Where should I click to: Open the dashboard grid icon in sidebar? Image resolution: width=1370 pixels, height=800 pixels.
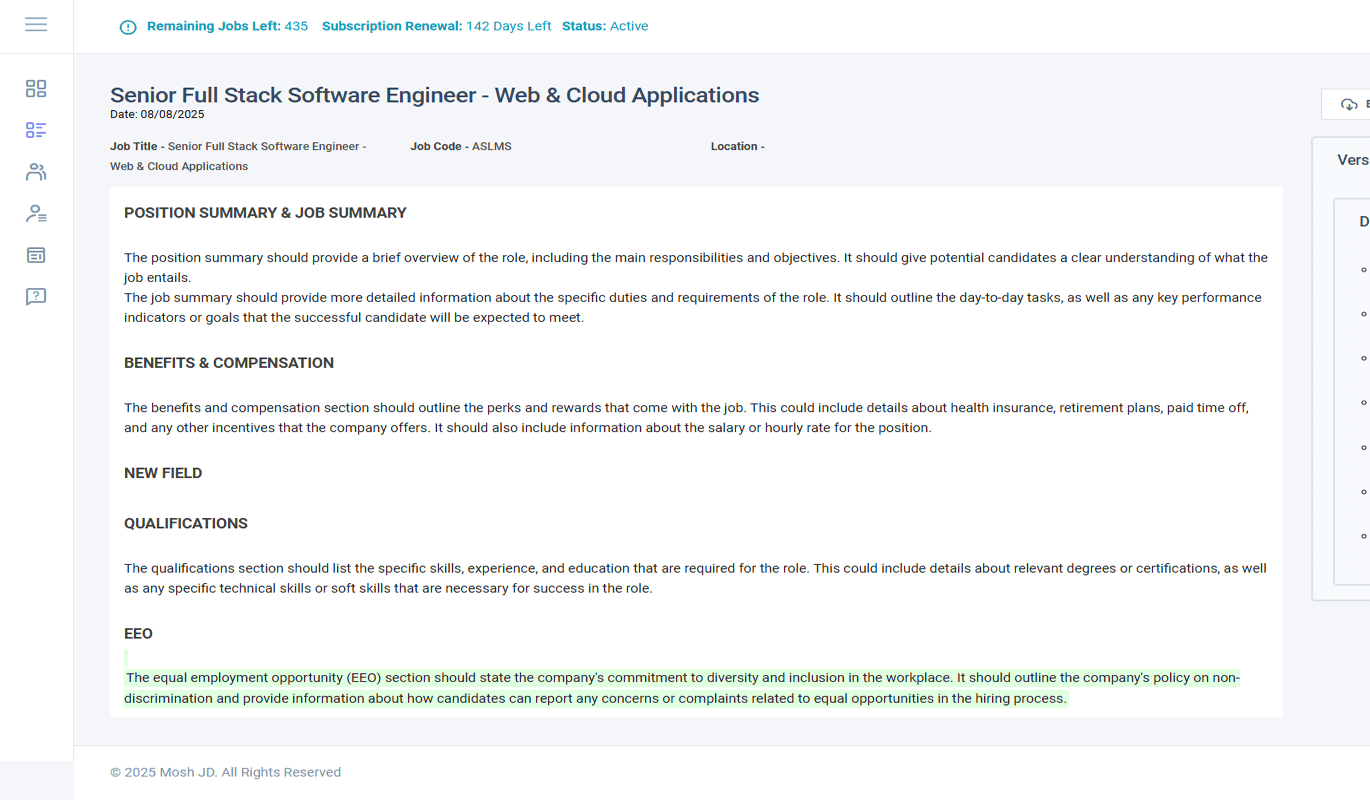36,88
